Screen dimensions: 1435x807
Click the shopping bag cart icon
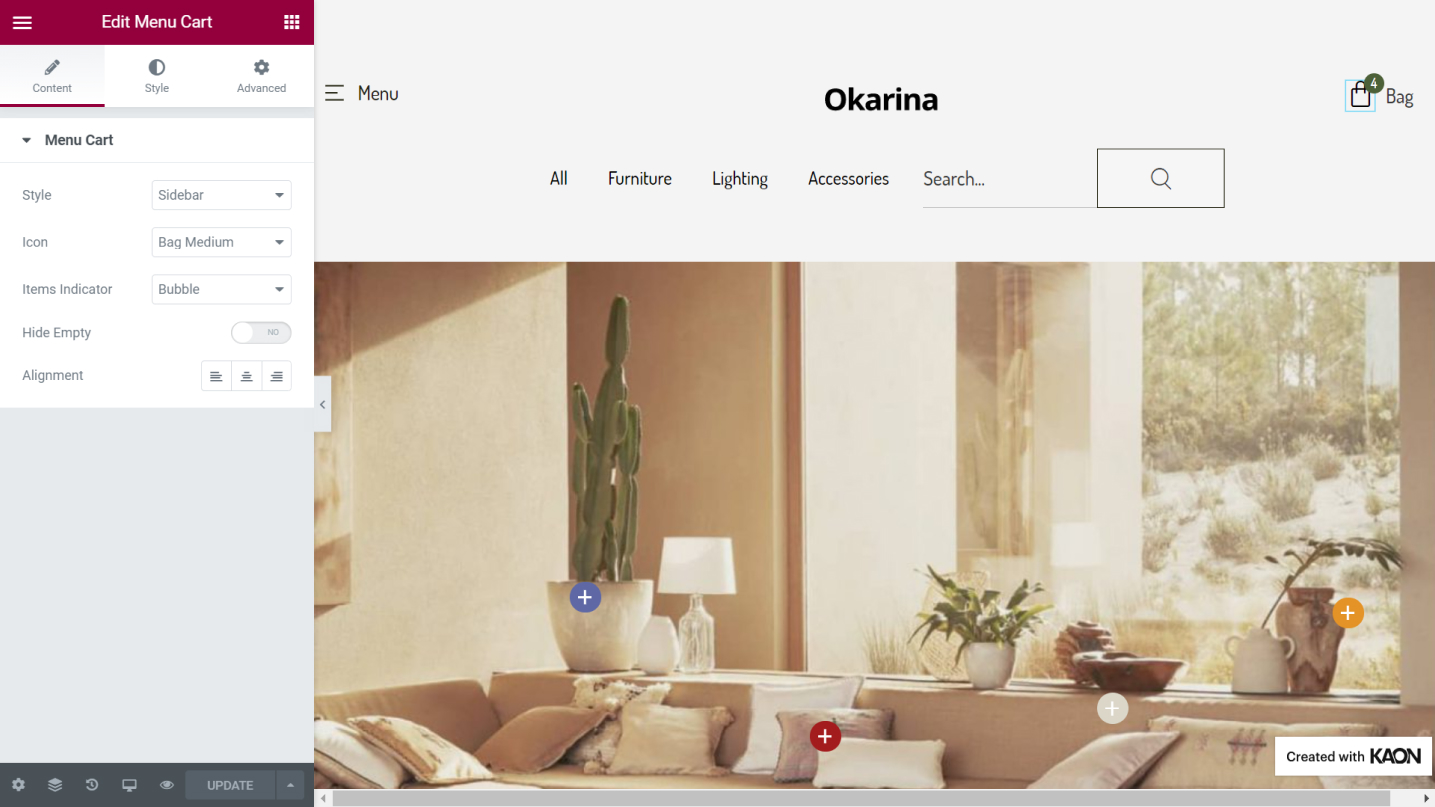(x=1360, y=95)
